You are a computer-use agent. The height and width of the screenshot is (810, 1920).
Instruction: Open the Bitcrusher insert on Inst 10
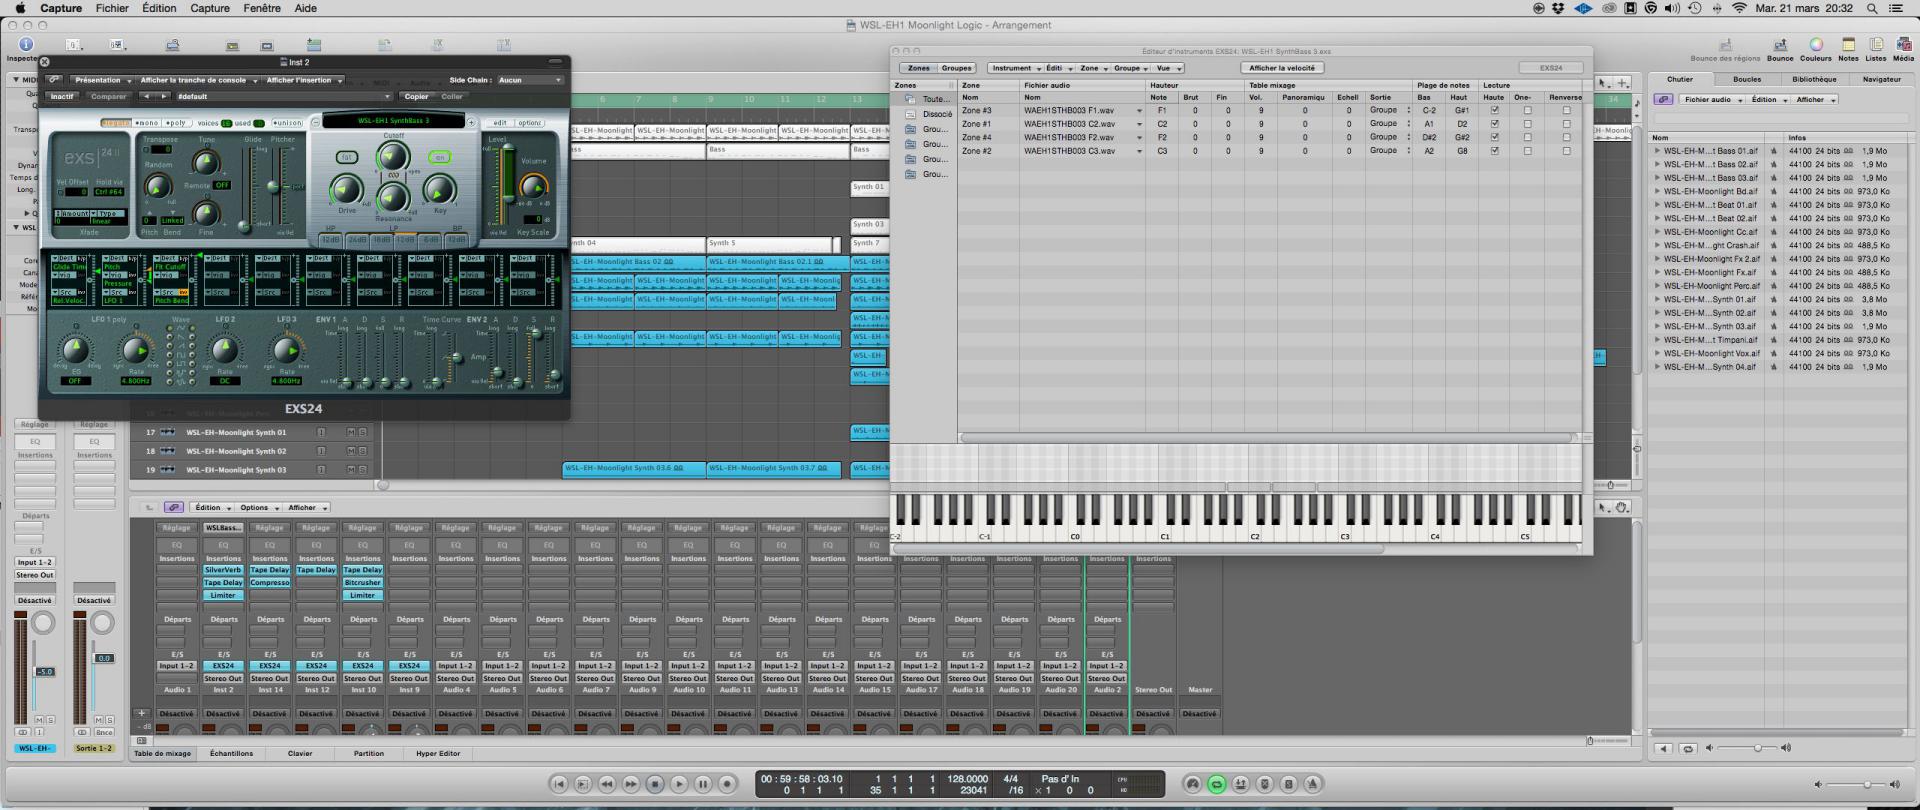coord(362,582)
